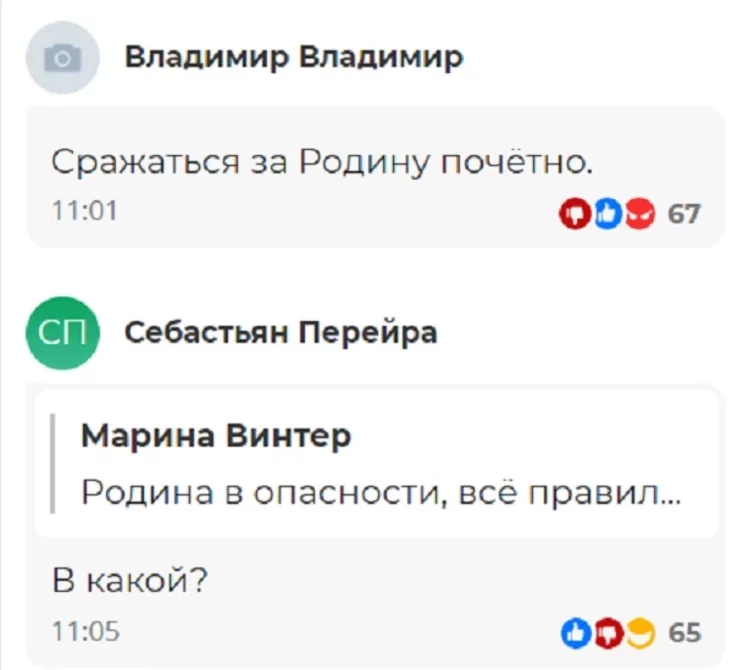Screen dimensions: 732x670
Task: Open the reaction count 67
Action: (x=684, y=213)
